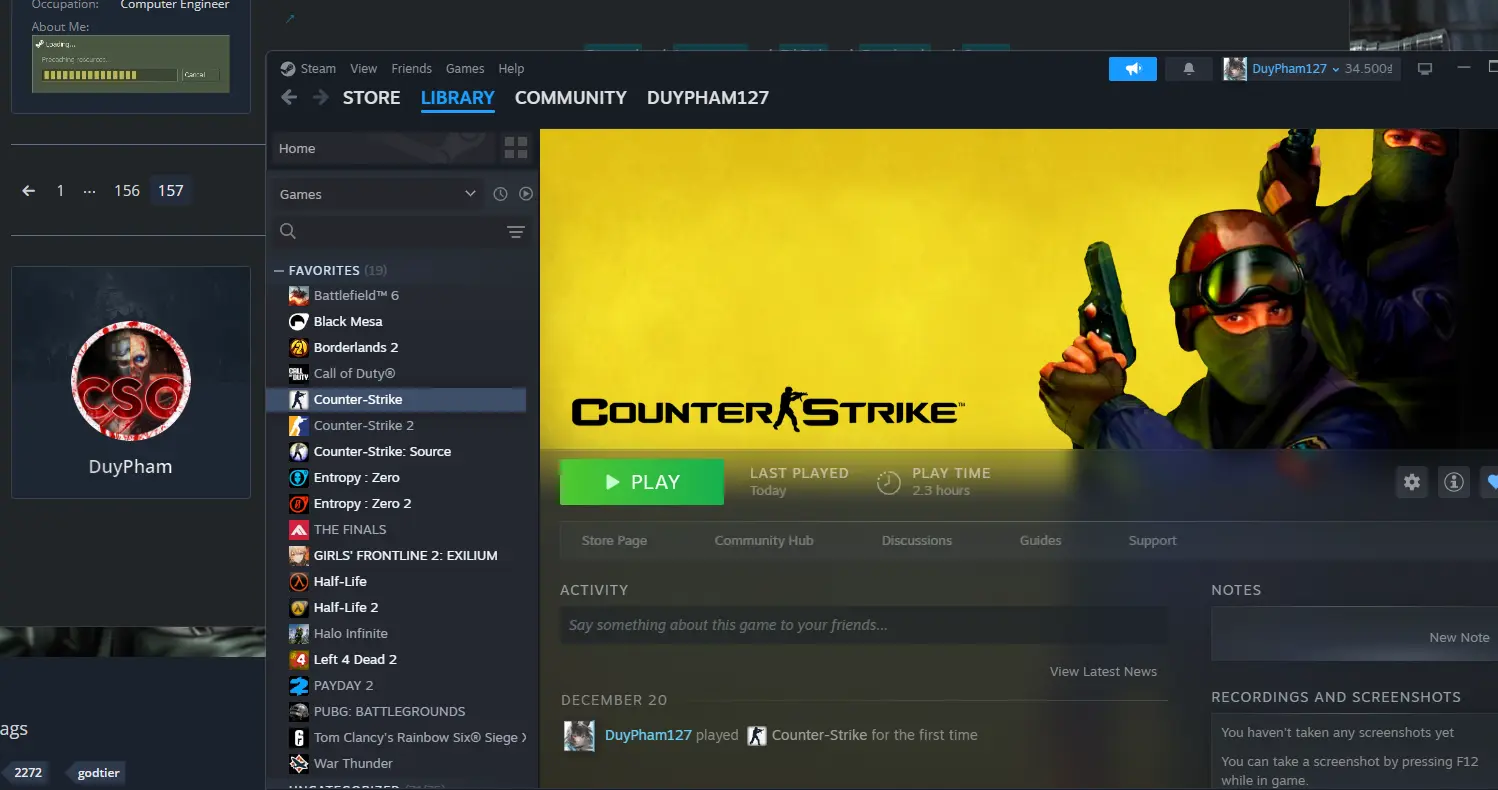
Task: Click the Borderlands 2 game icon
Action: [299, 347]
